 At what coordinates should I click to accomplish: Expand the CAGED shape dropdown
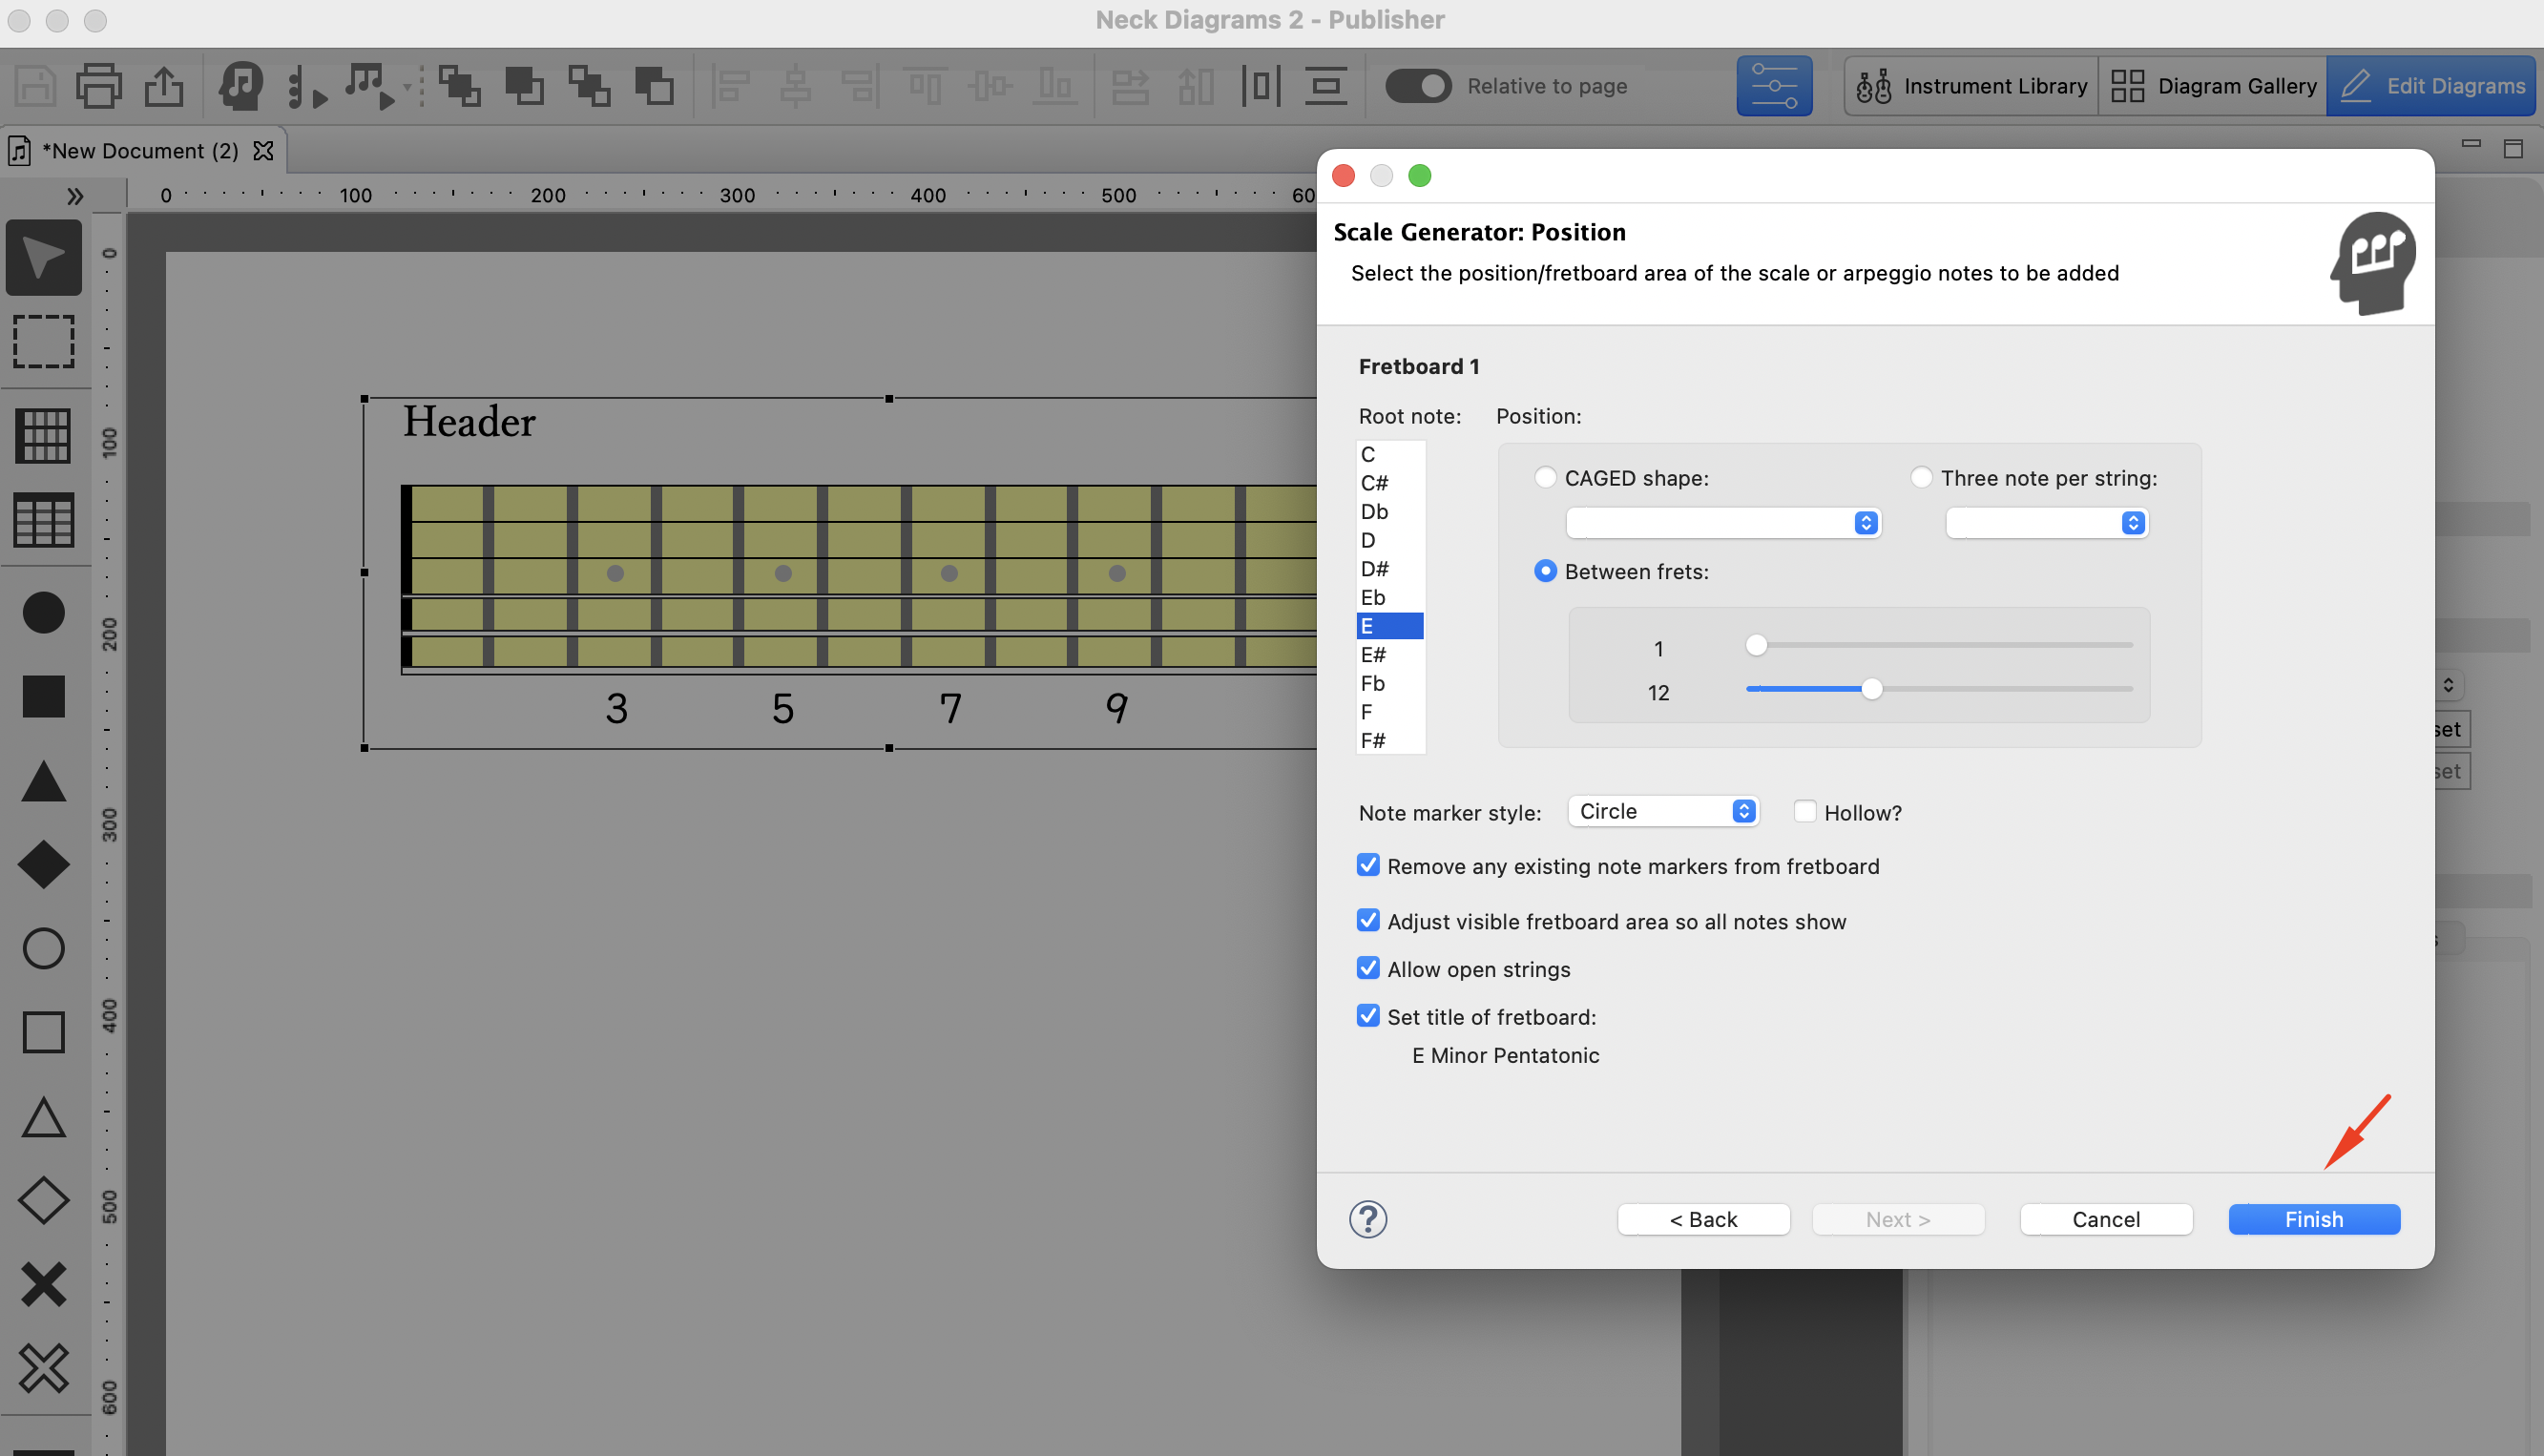pos(1723,523)
